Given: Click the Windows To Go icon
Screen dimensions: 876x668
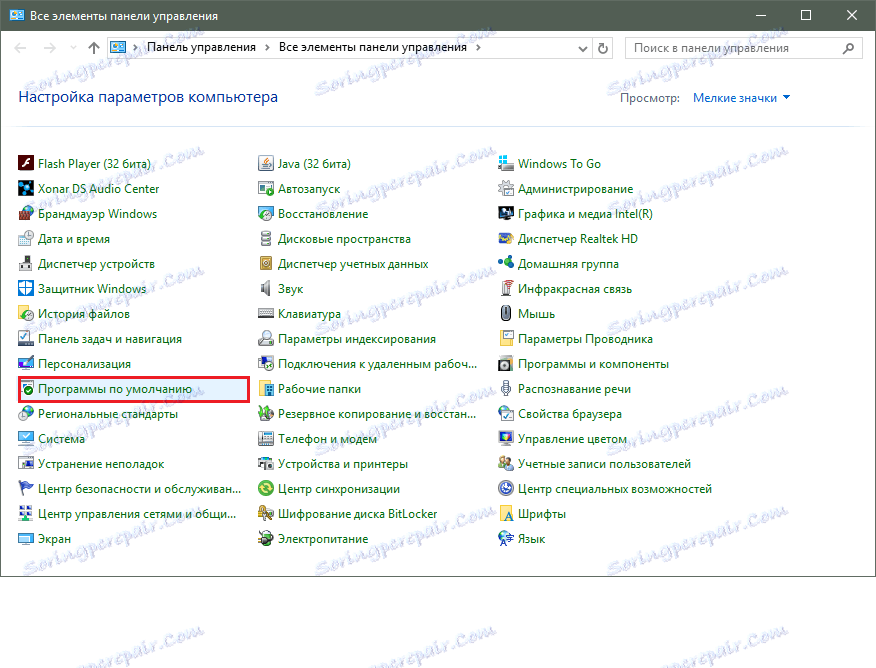Looking at the screenshot, I should pos(506,163).
